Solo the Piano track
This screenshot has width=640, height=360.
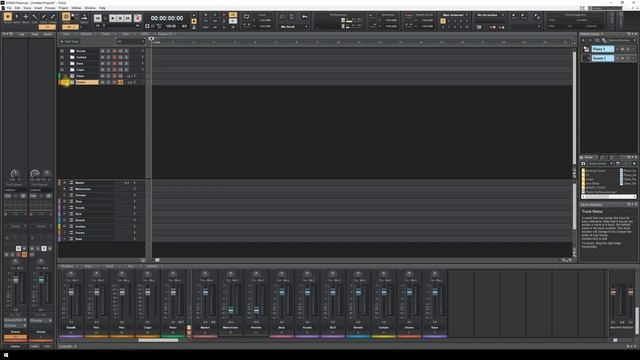pos(109,76)
